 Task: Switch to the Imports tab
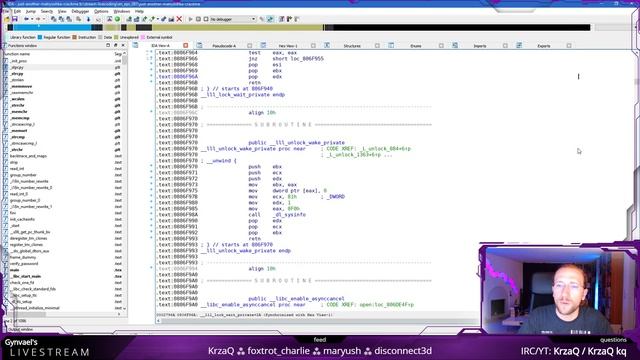pyautogui.click(x=480, y=46)
